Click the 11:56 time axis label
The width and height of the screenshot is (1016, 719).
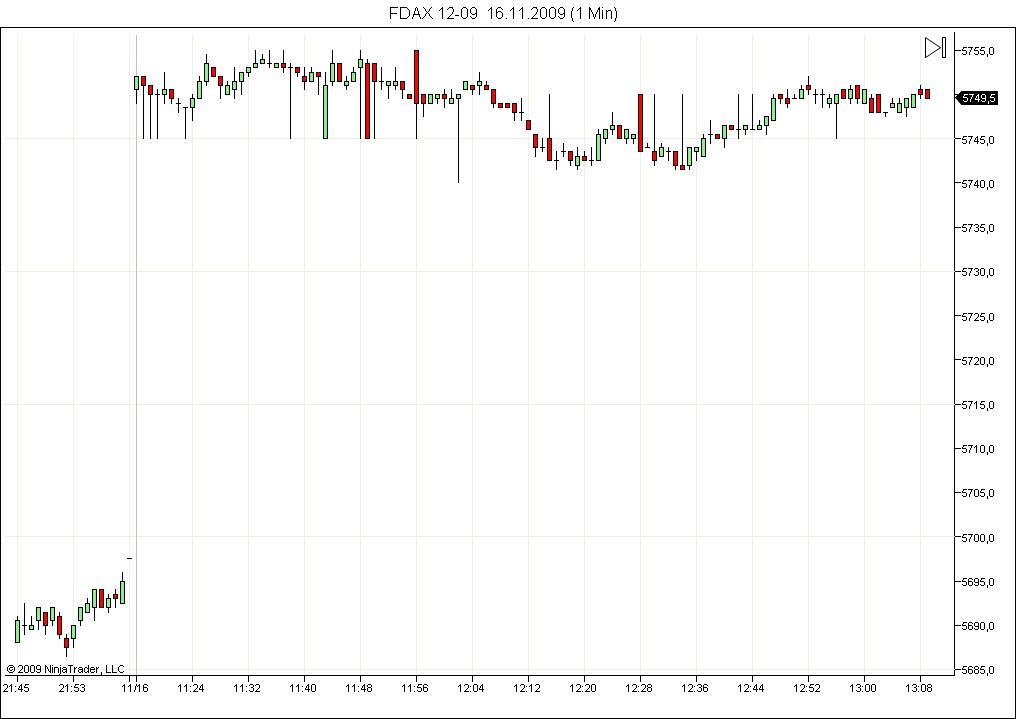(415, 688)
